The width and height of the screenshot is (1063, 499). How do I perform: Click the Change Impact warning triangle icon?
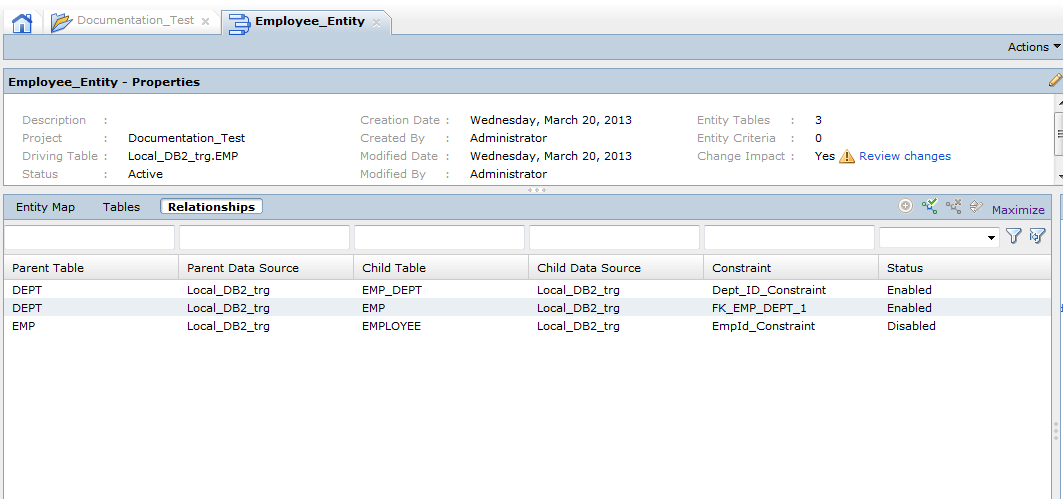tap(847, 156)
